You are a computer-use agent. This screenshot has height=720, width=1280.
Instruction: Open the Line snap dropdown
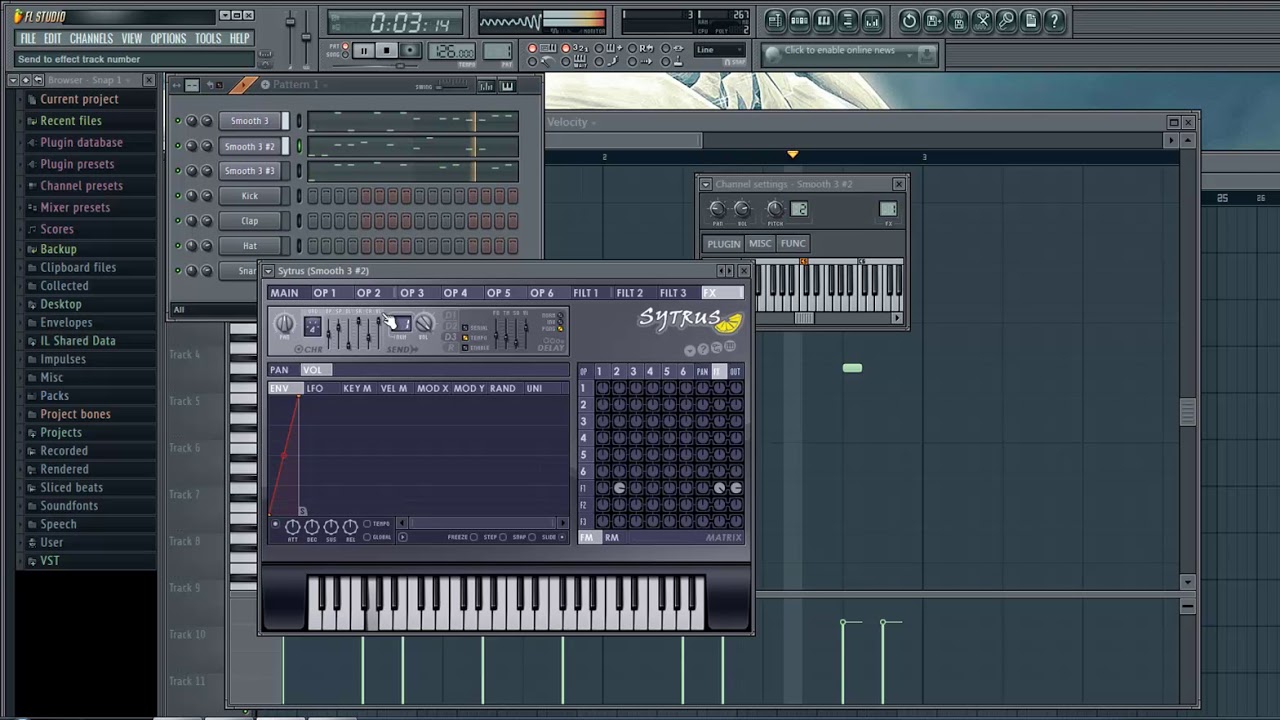pos(720,50)
